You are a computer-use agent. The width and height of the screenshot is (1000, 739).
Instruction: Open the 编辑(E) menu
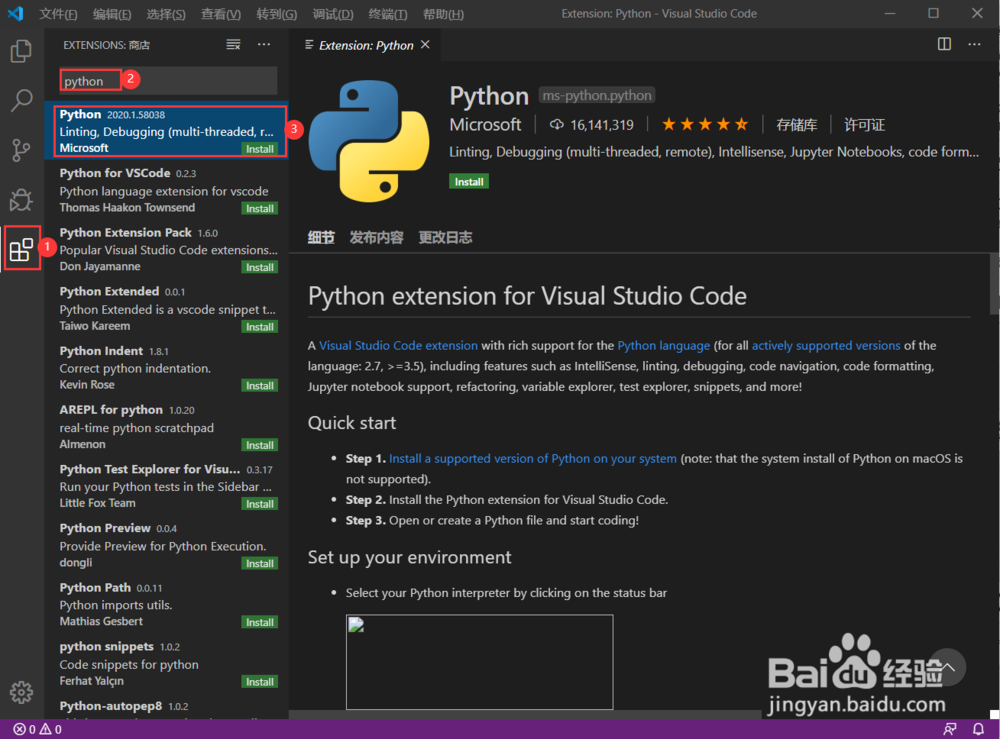coord(112,14)
